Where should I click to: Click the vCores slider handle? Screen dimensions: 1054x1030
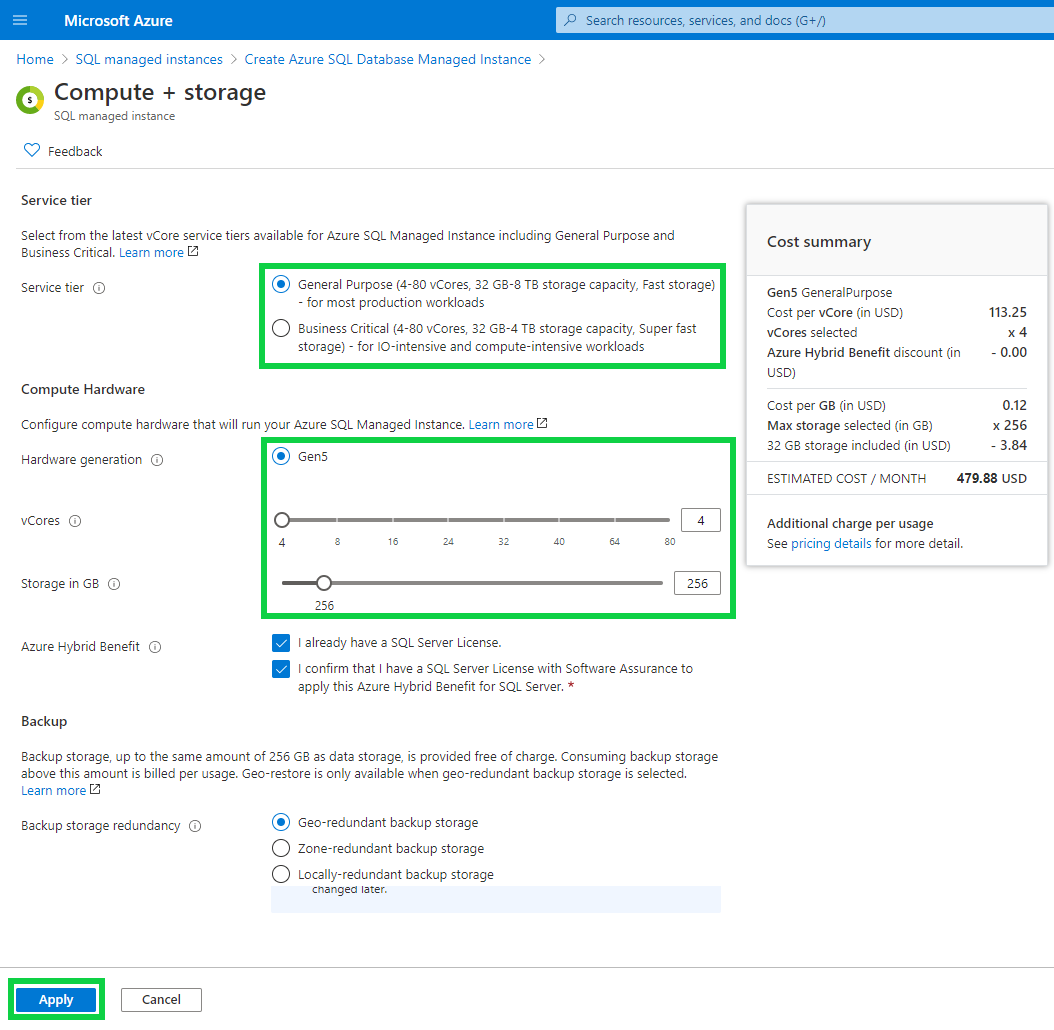282,520
